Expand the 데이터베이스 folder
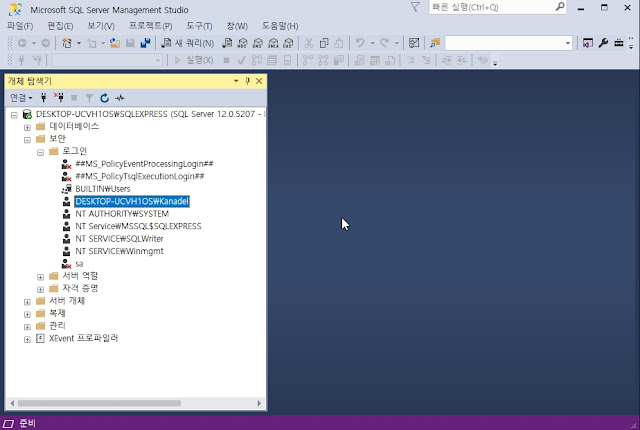This screenshot has height=430, width=640. (x=27, y=127)
